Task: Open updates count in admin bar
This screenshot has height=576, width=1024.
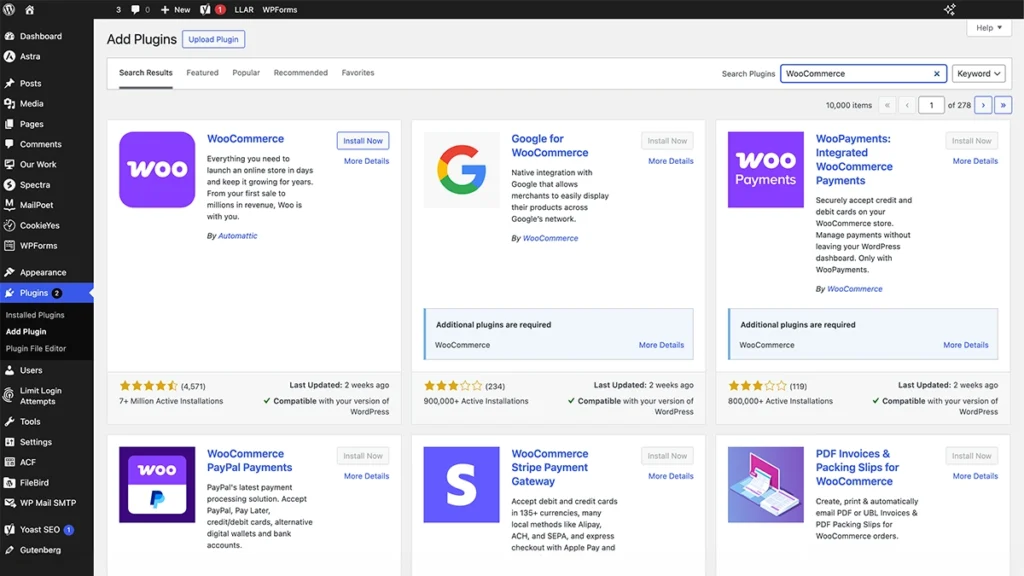Action: [118, 10]
